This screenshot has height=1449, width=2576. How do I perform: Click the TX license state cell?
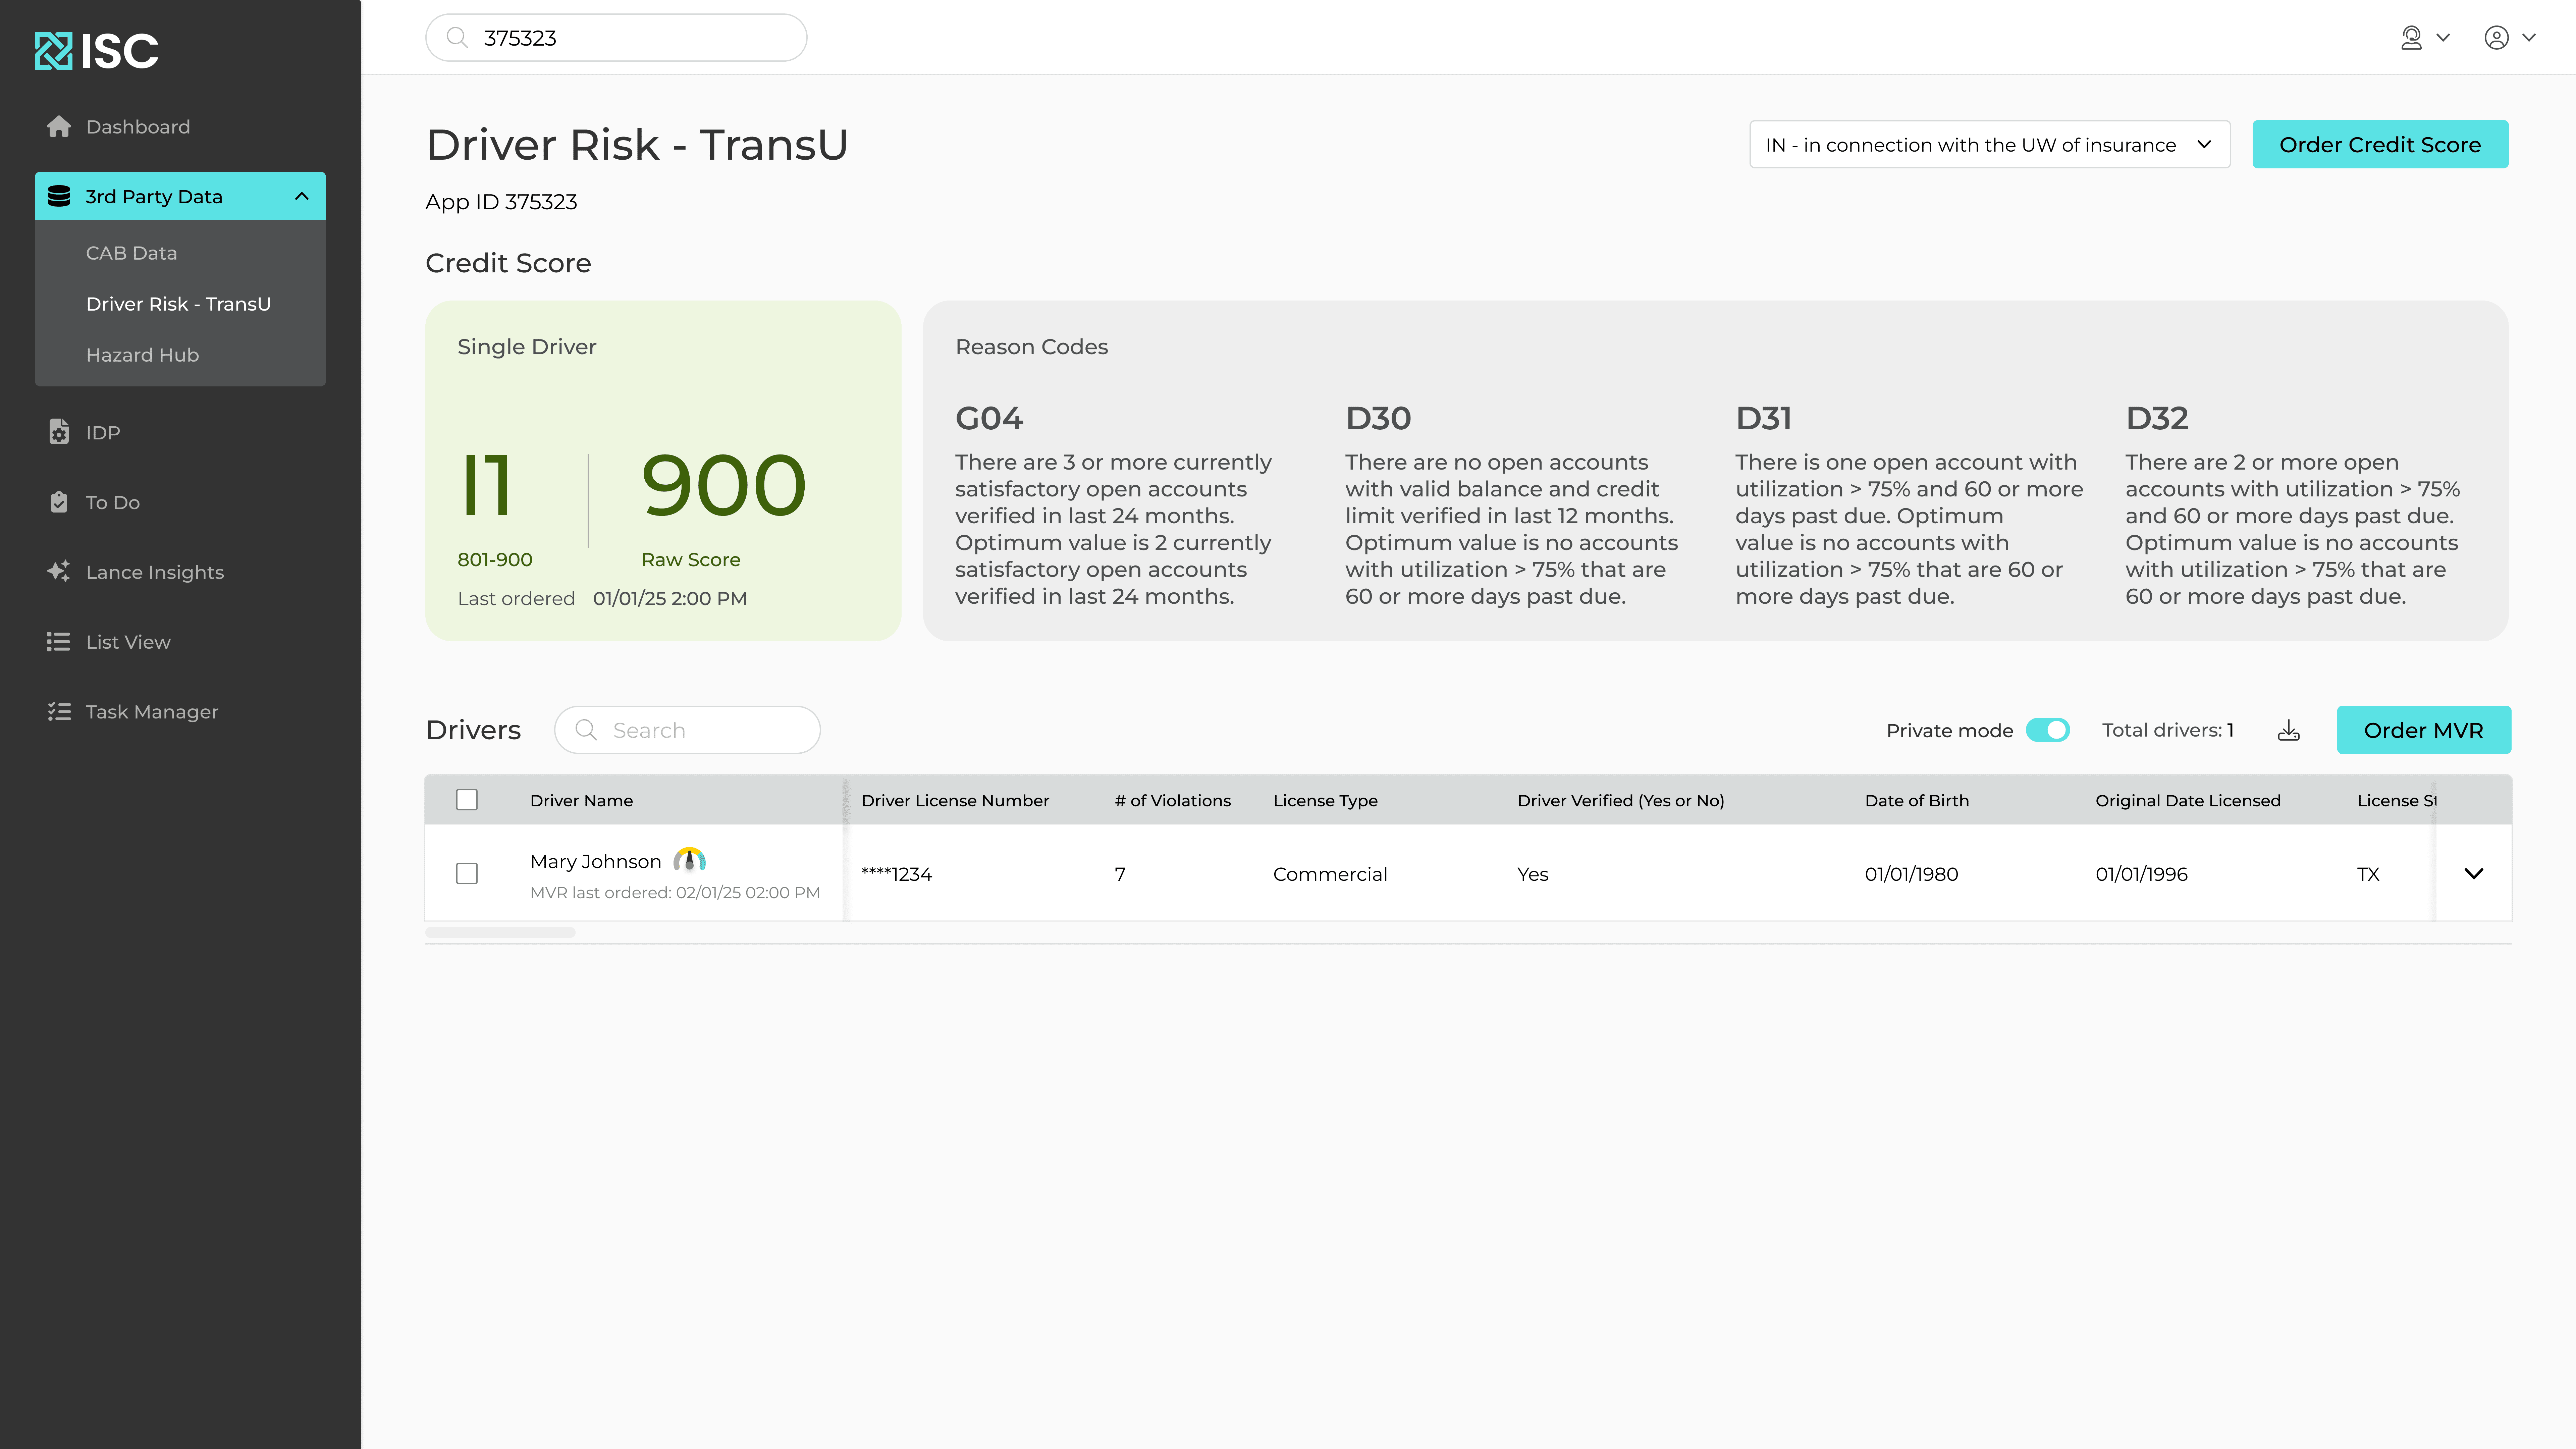[2368, 874]
